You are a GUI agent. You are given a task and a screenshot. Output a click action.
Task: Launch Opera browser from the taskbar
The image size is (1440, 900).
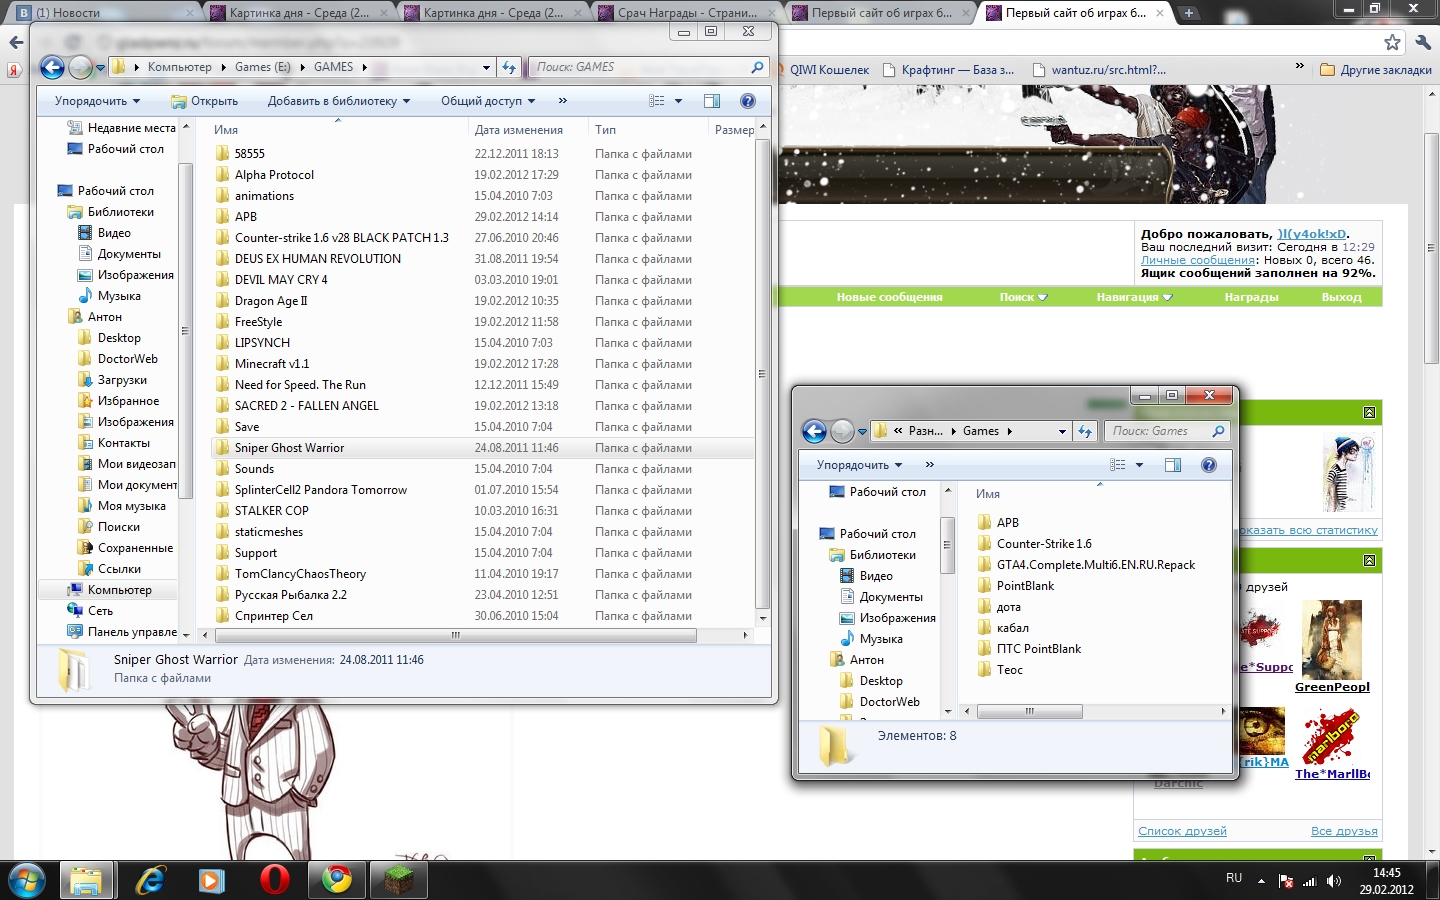pos(274,880)
